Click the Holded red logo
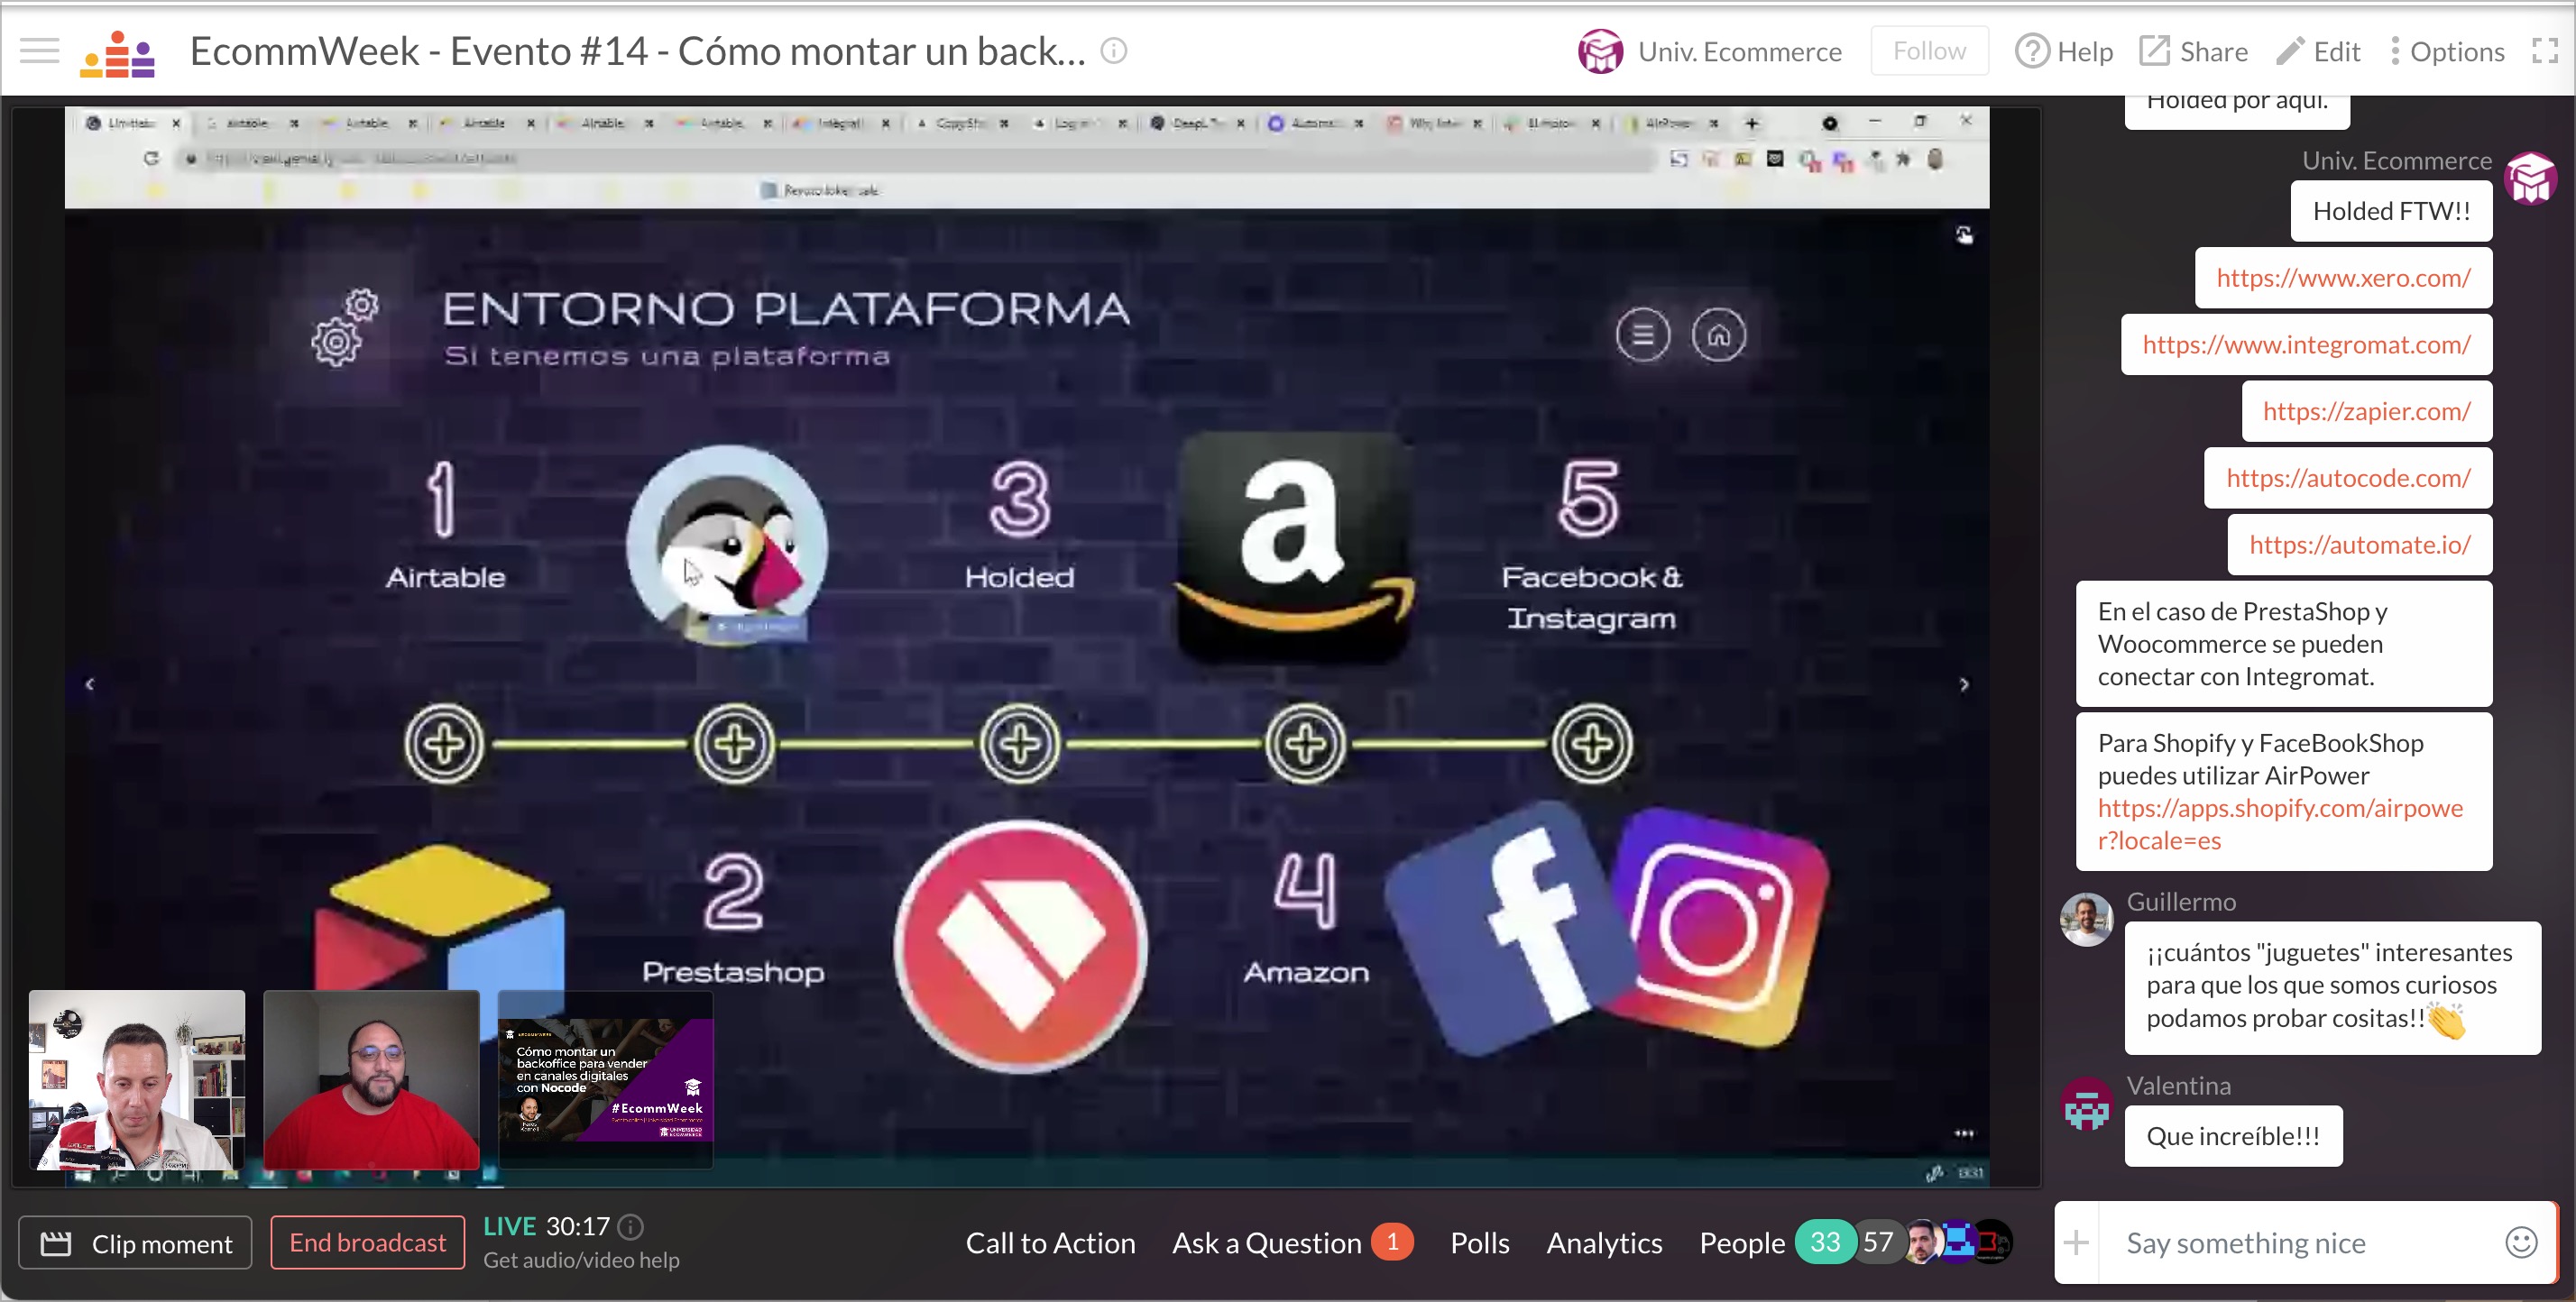 click(x=1020, y=946)
